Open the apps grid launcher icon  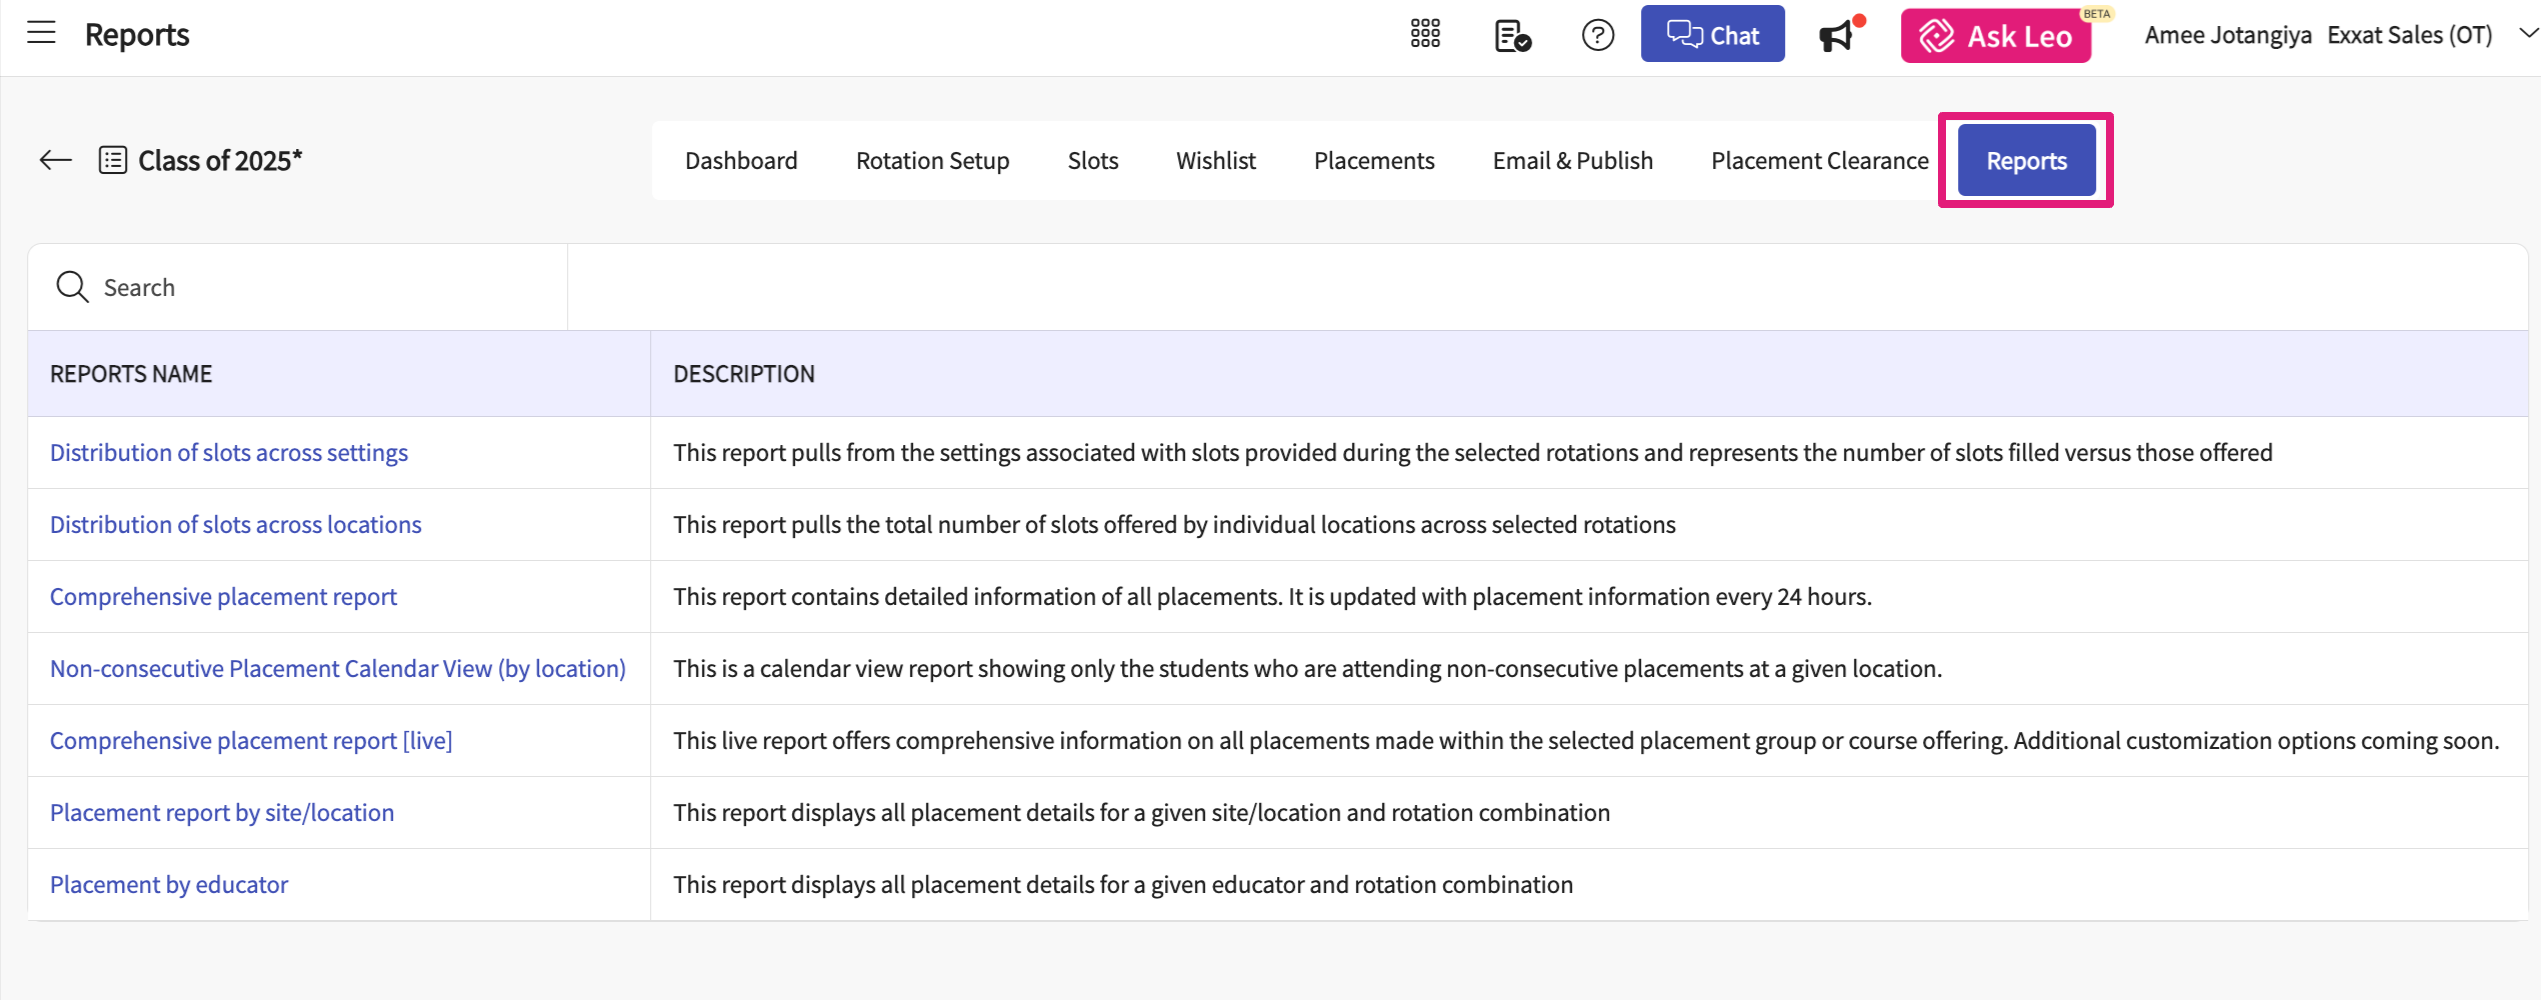pos(1425,35)
